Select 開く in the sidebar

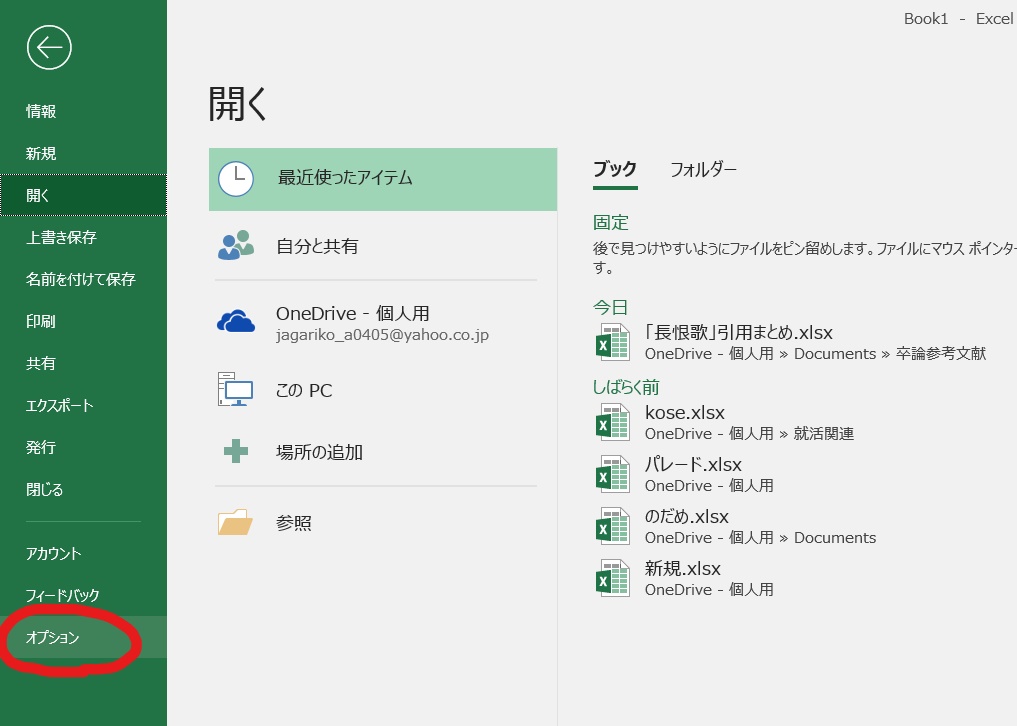(x=83, y=195)
